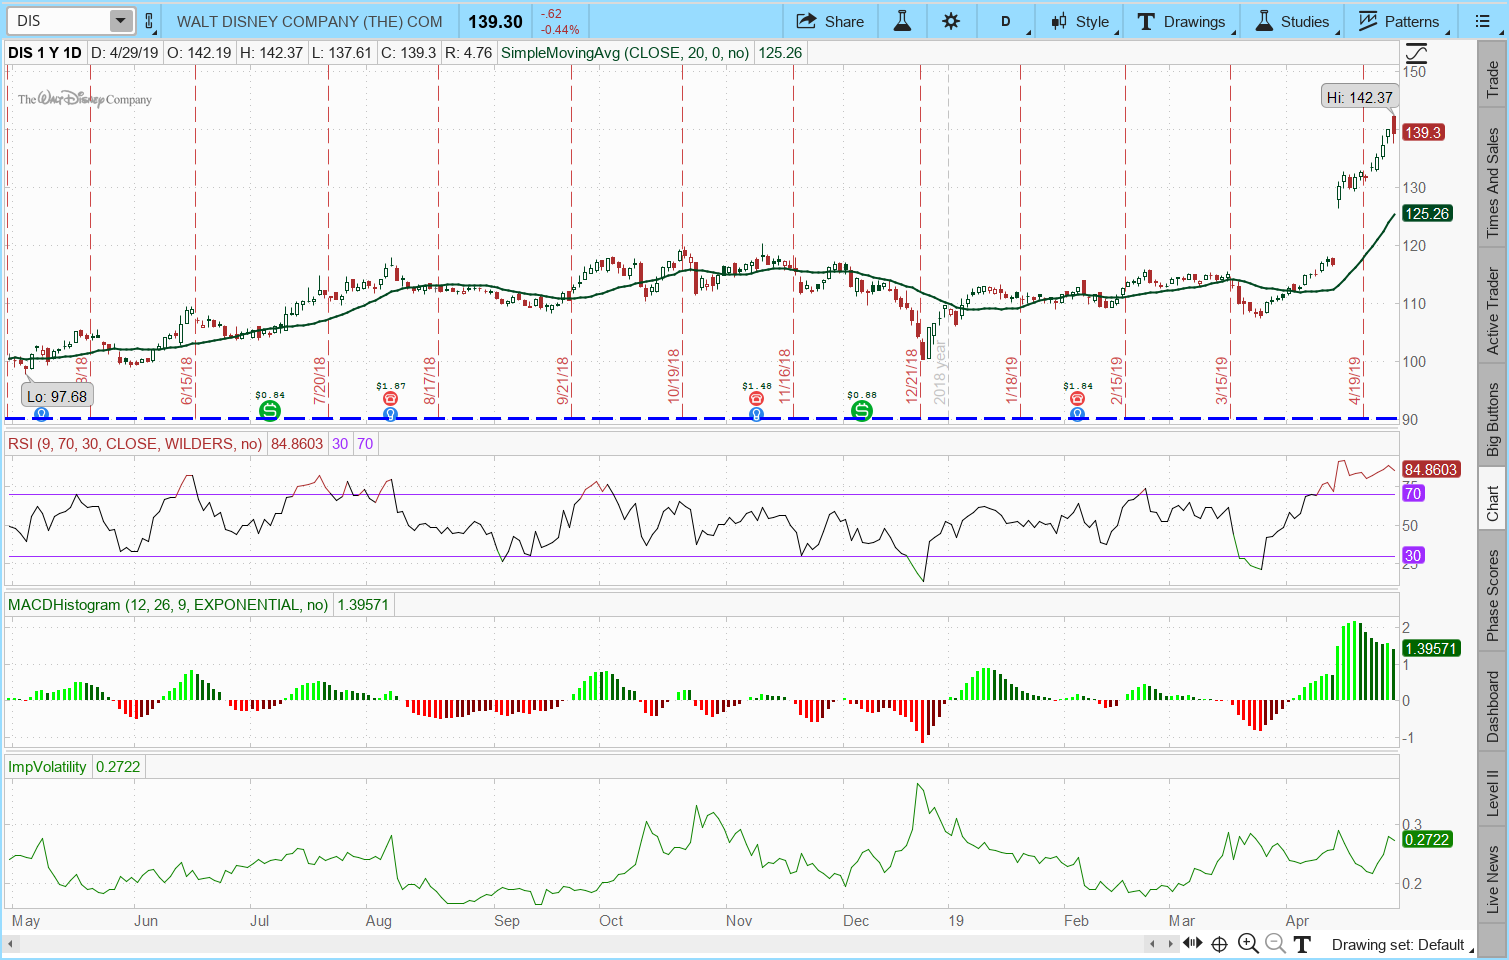This screenshot has width=1509, height=960.
Task: Click the zoom-in magnifier icon
Action: (1248, 943)
